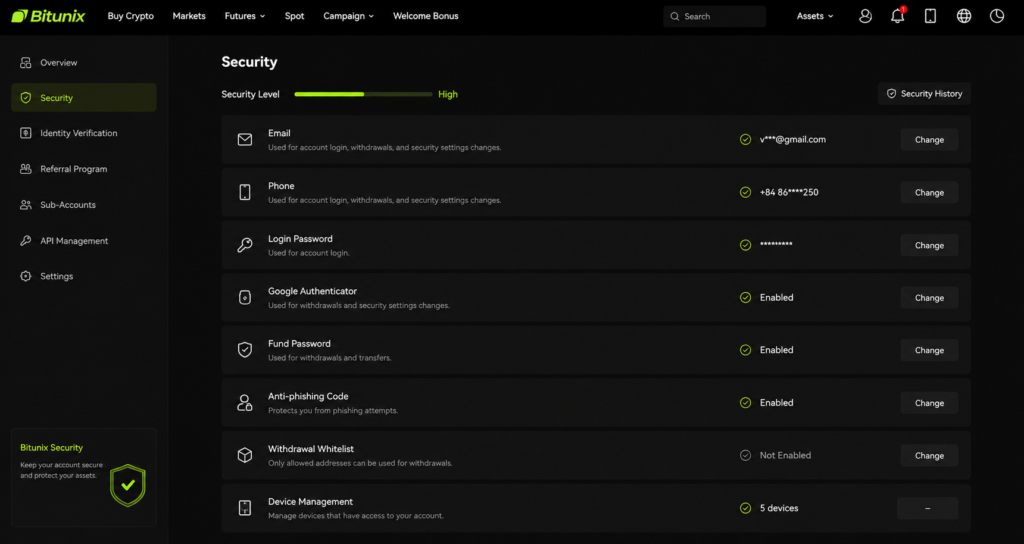Go to Markets
Viewport: 1024px width, 544px height.
(189, 16)
